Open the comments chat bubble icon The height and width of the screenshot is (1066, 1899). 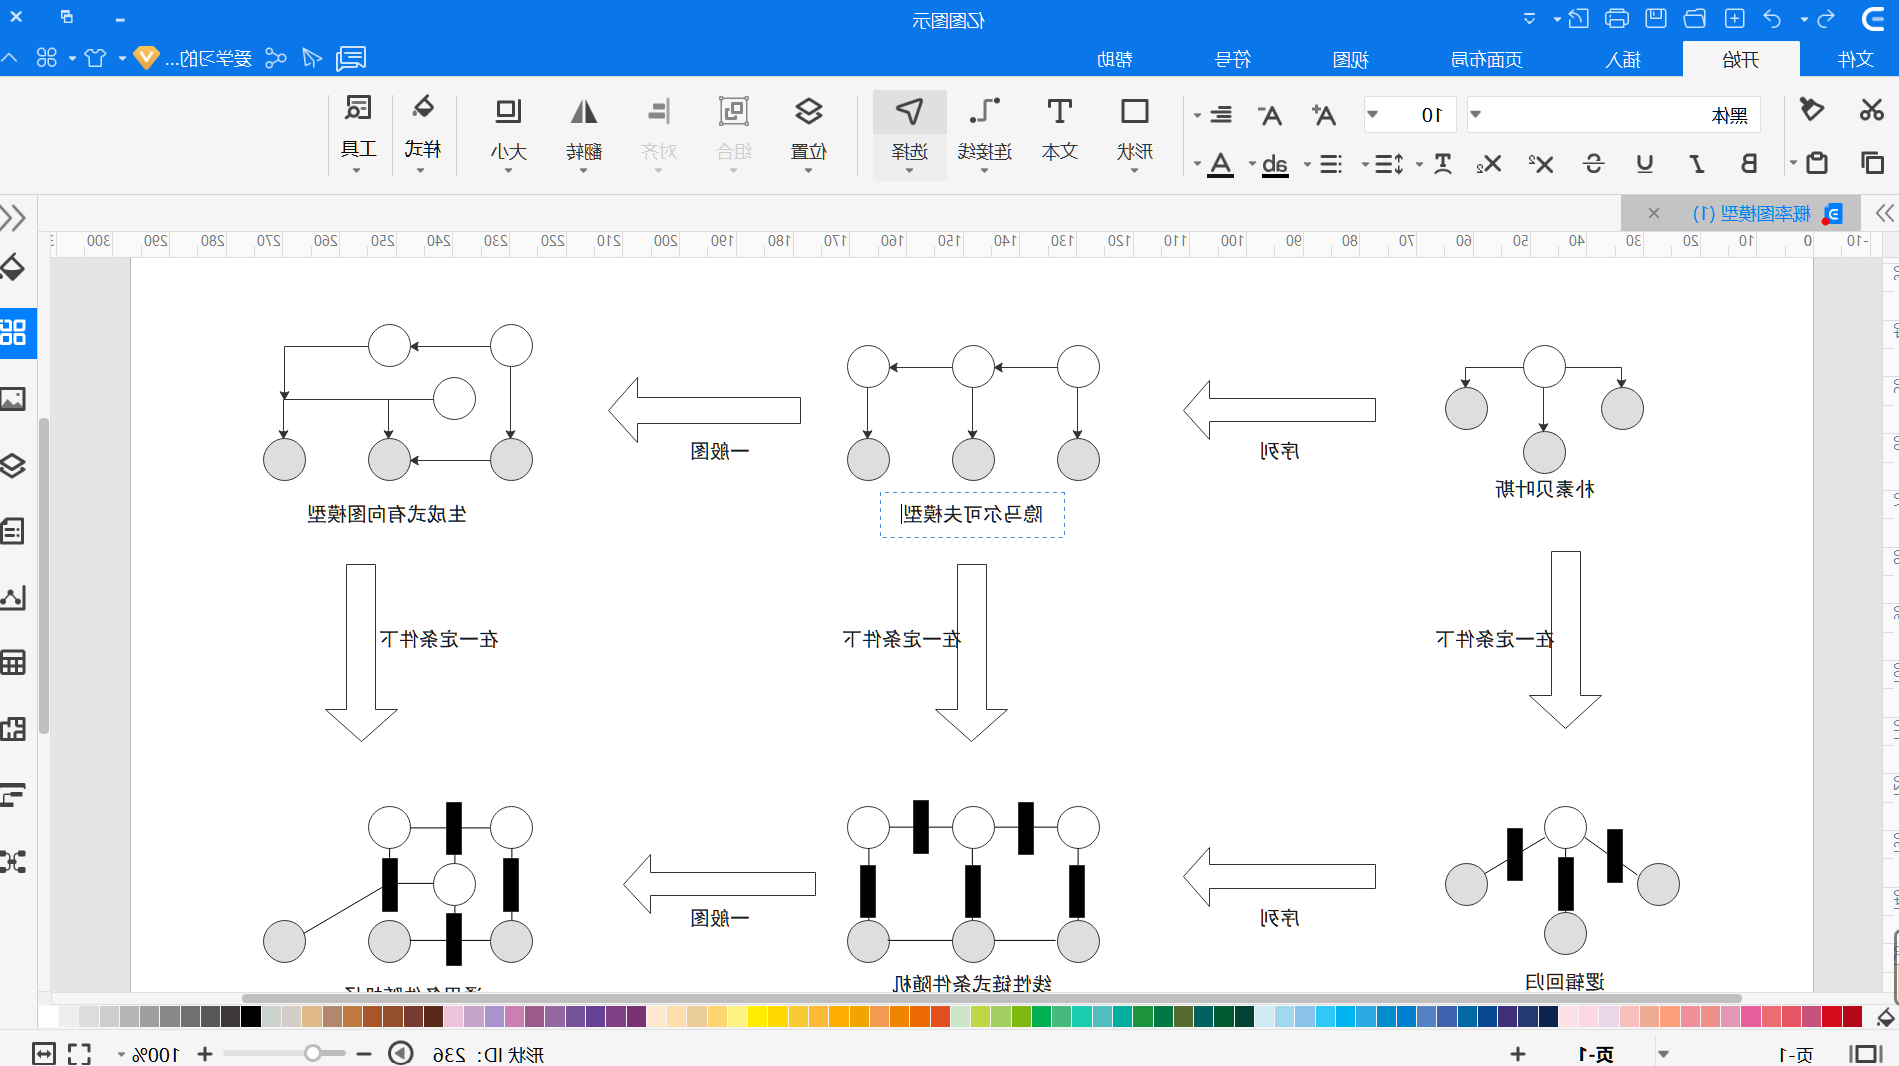pos(351,58)
